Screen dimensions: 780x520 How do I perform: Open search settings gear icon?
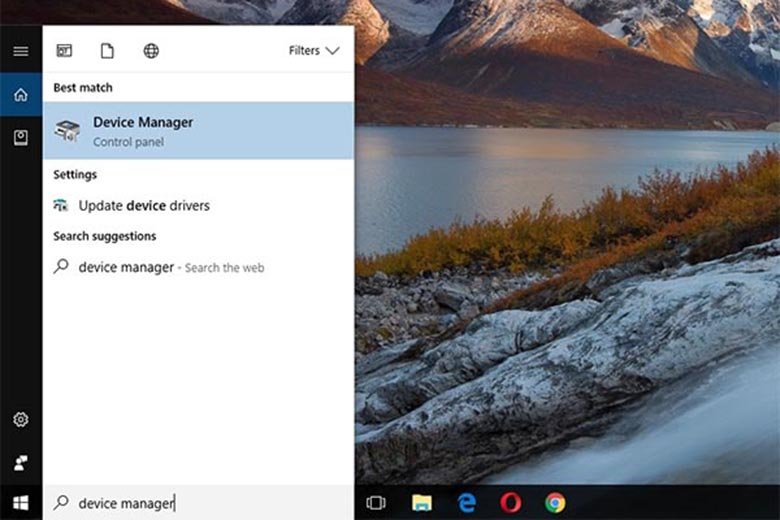21,420
